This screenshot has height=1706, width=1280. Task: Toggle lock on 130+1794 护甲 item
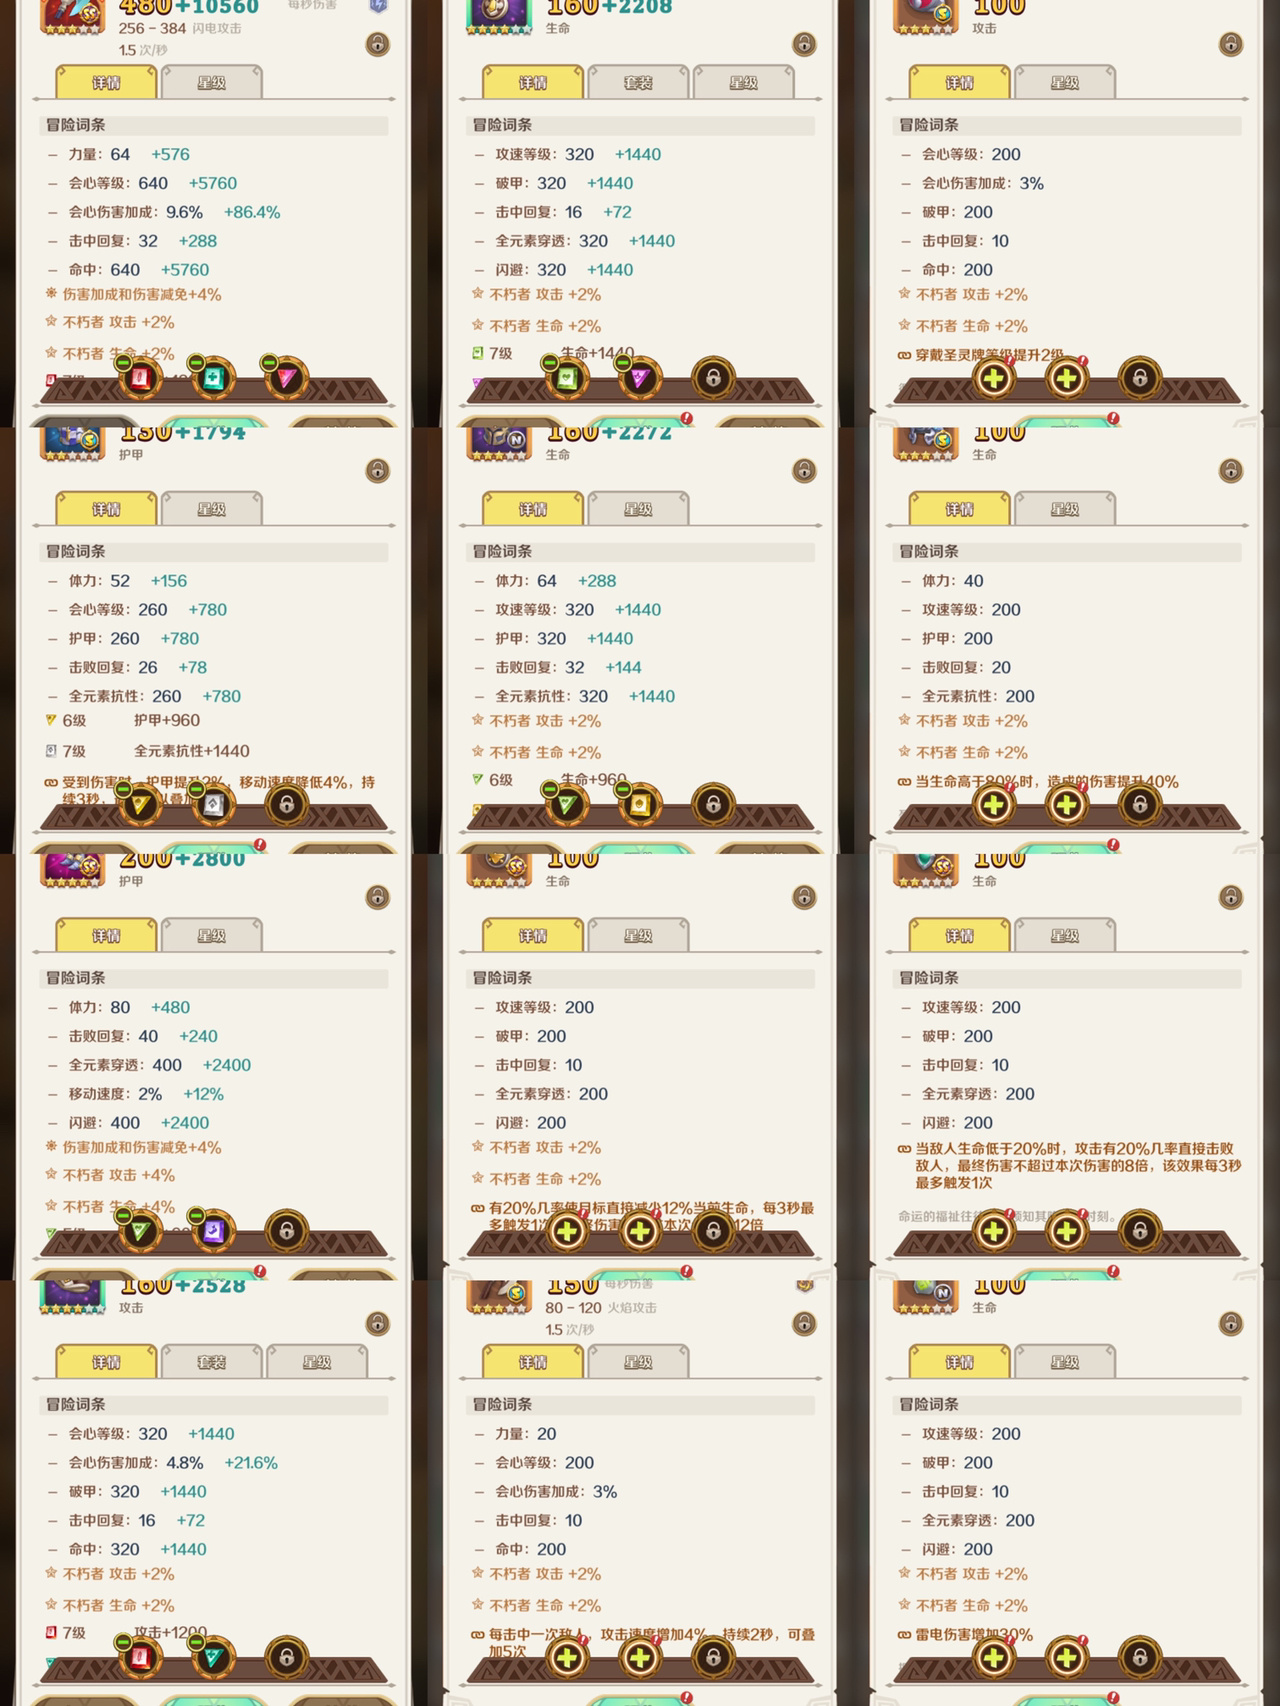click(377, 470)
